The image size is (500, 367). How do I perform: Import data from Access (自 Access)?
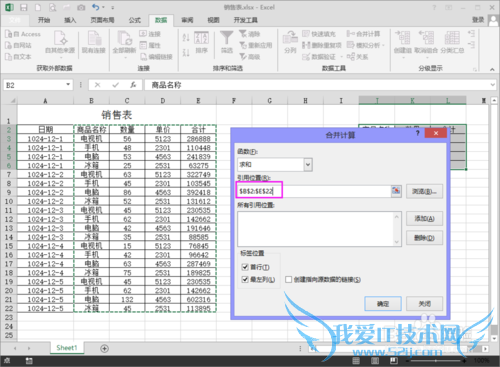pos(23,34)
